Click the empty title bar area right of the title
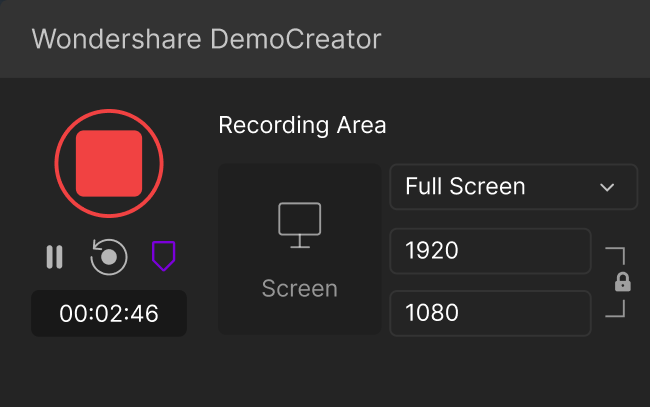The image size is (650, 407). 520,39
